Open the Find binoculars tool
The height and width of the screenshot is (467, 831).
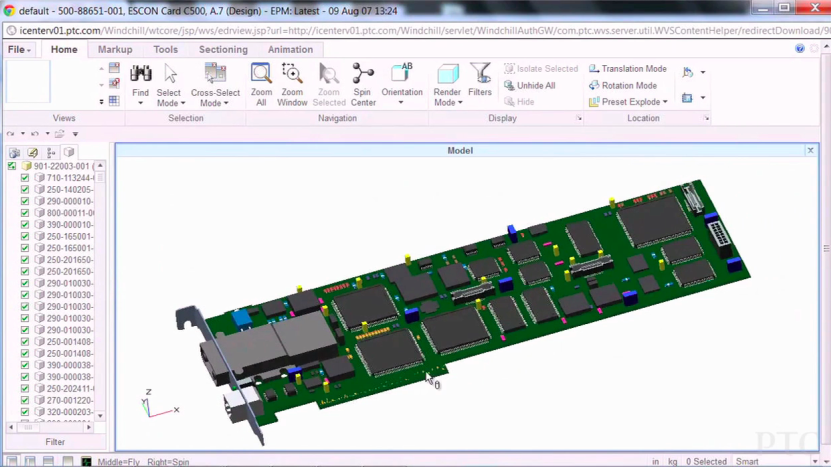coord(140,74)
